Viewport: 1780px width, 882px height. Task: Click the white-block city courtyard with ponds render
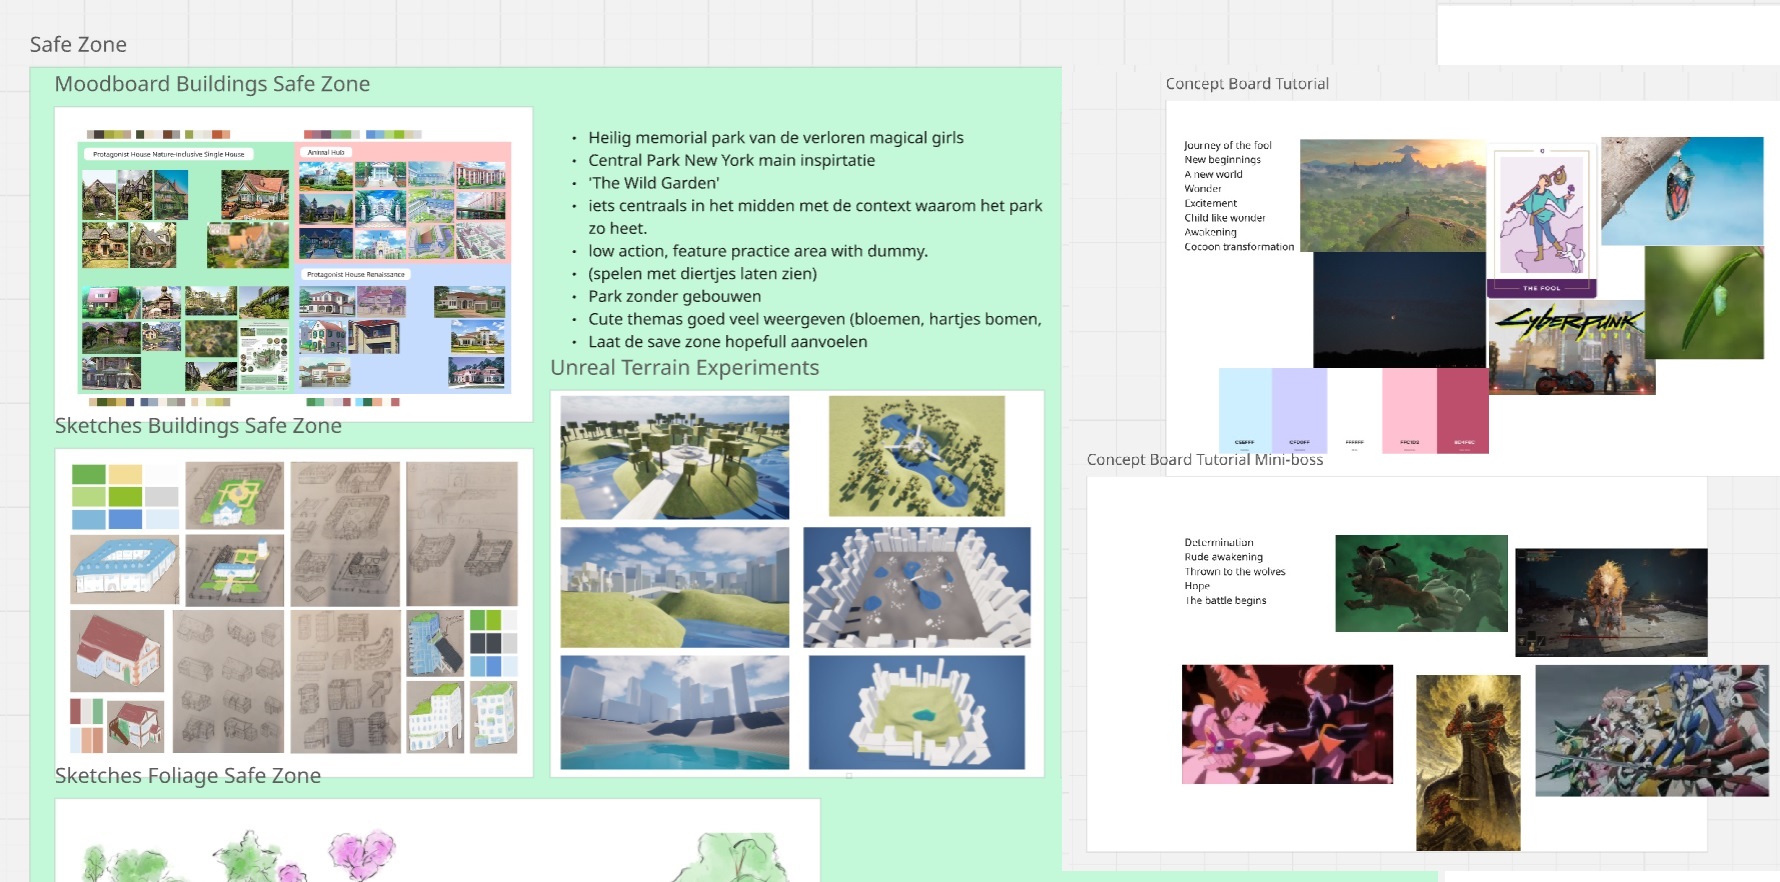click(x=916, y=587)
